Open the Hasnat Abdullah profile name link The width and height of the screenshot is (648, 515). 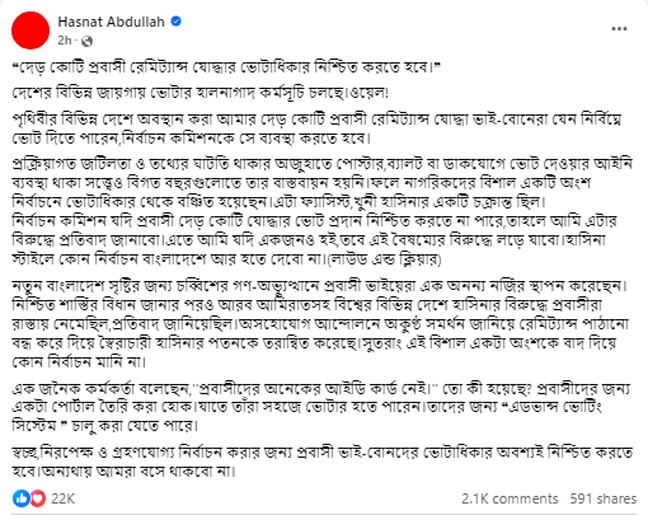point(111,21)
